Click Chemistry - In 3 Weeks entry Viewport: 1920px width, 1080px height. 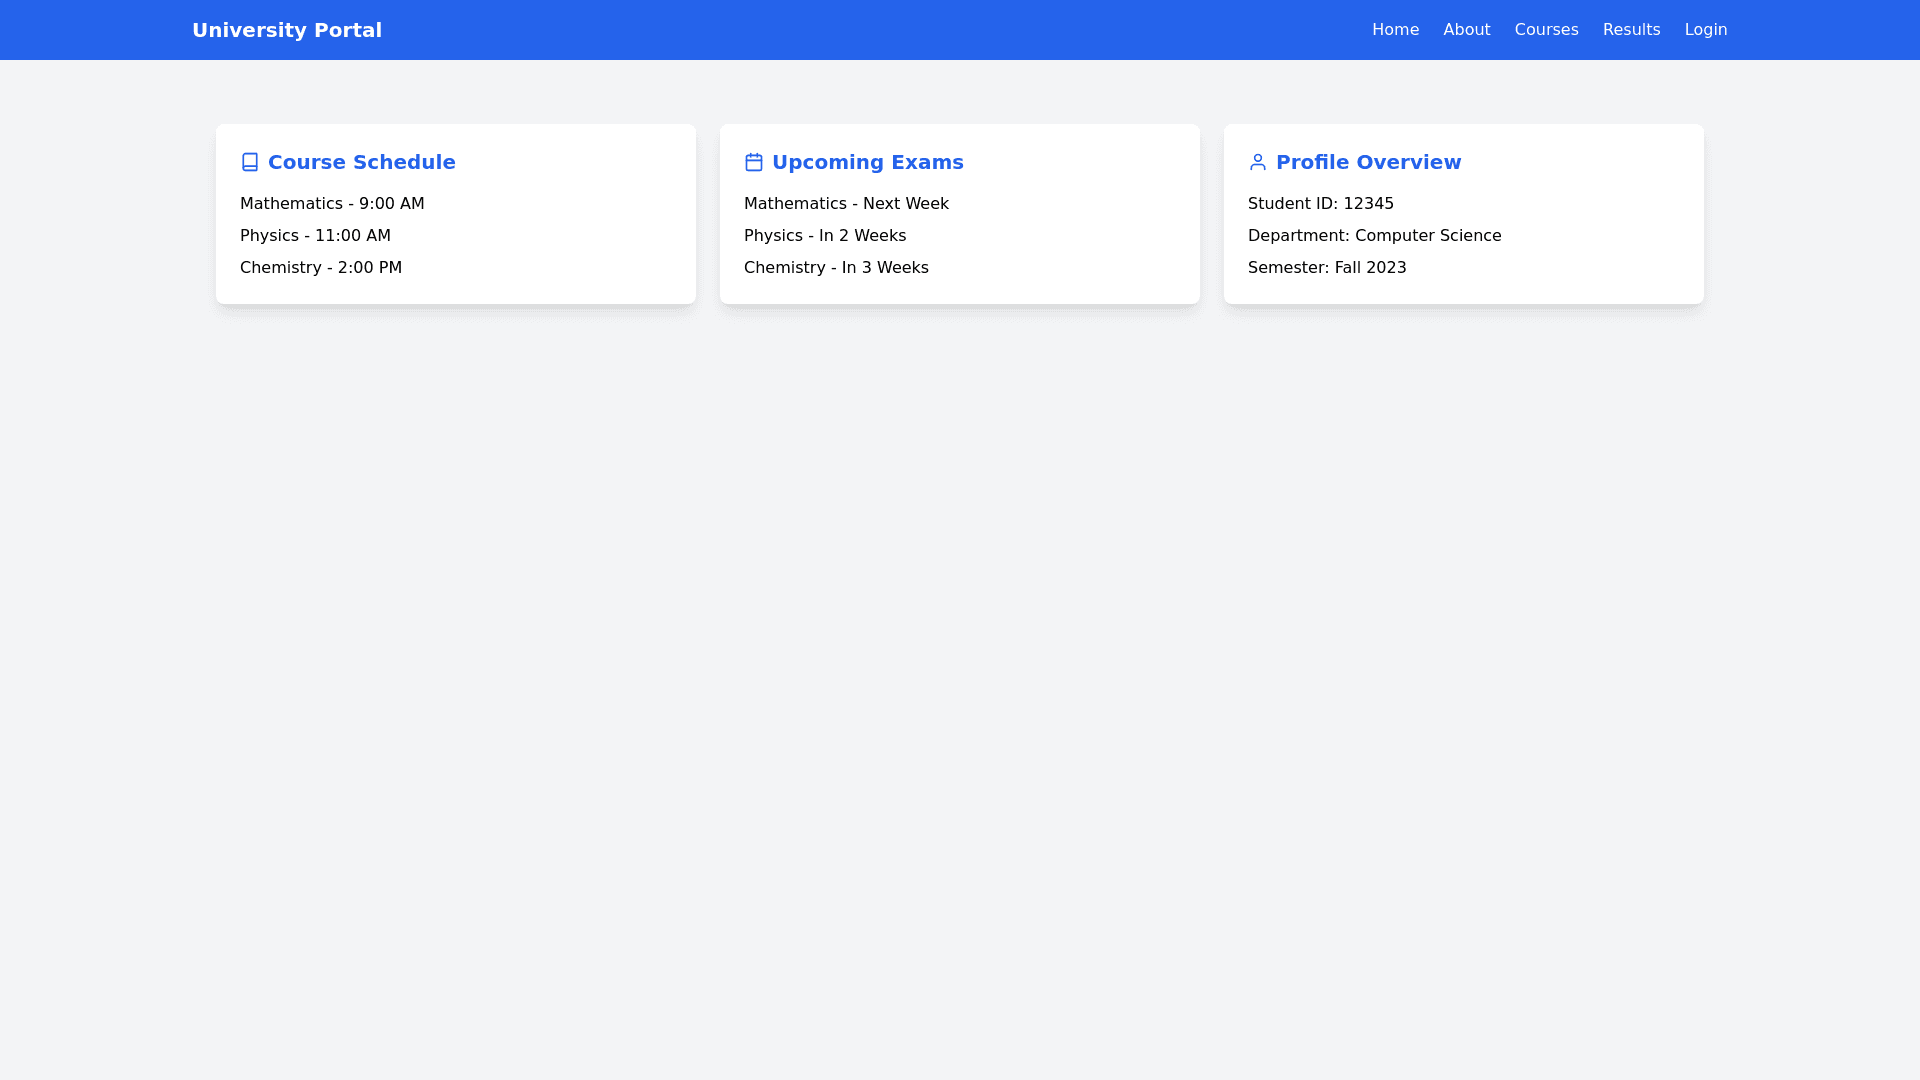pyautogui.click(x=836, y=268)
